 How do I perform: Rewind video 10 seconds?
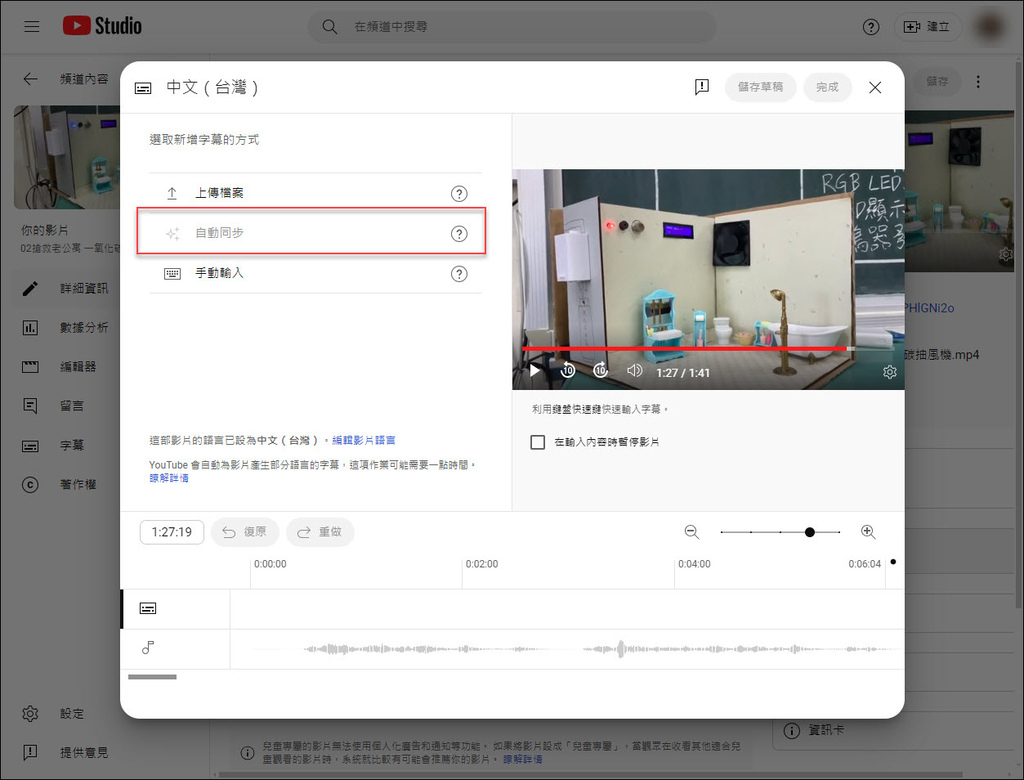[x=568, y=371]
